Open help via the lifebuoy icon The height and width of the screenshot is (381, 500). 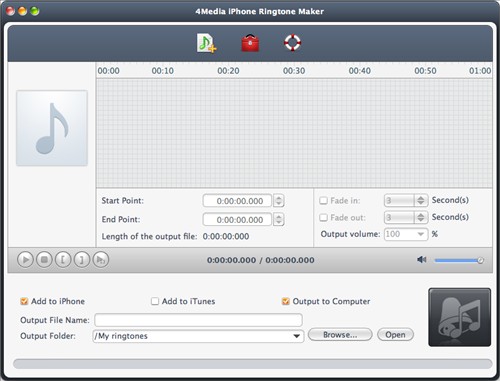(x=292, y=43)
